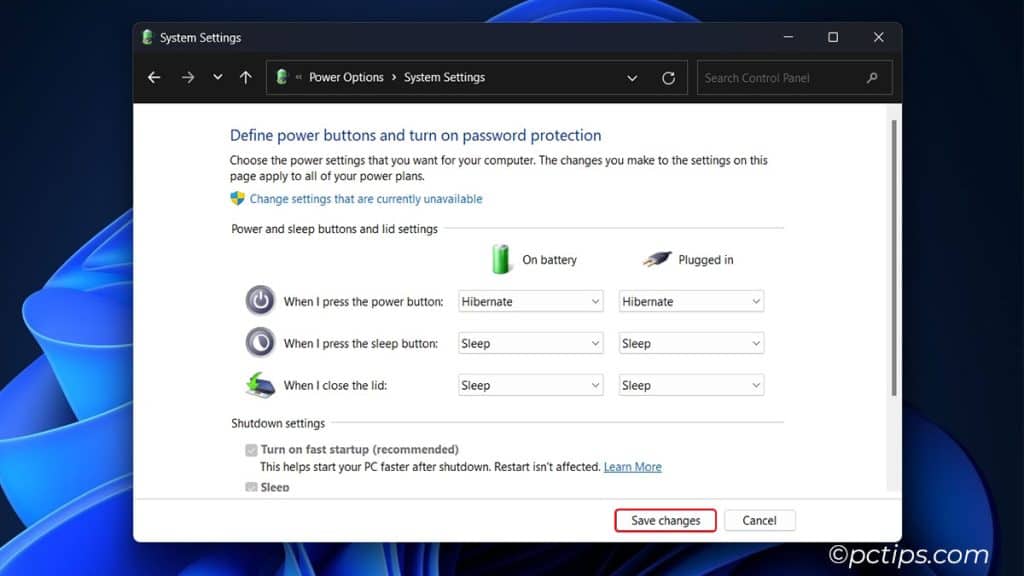Image resolution: width=1024 pixels, height=576 pixels.
Task: Open the Learn More link
Action: pyautogui.click(x=632, y=466)
